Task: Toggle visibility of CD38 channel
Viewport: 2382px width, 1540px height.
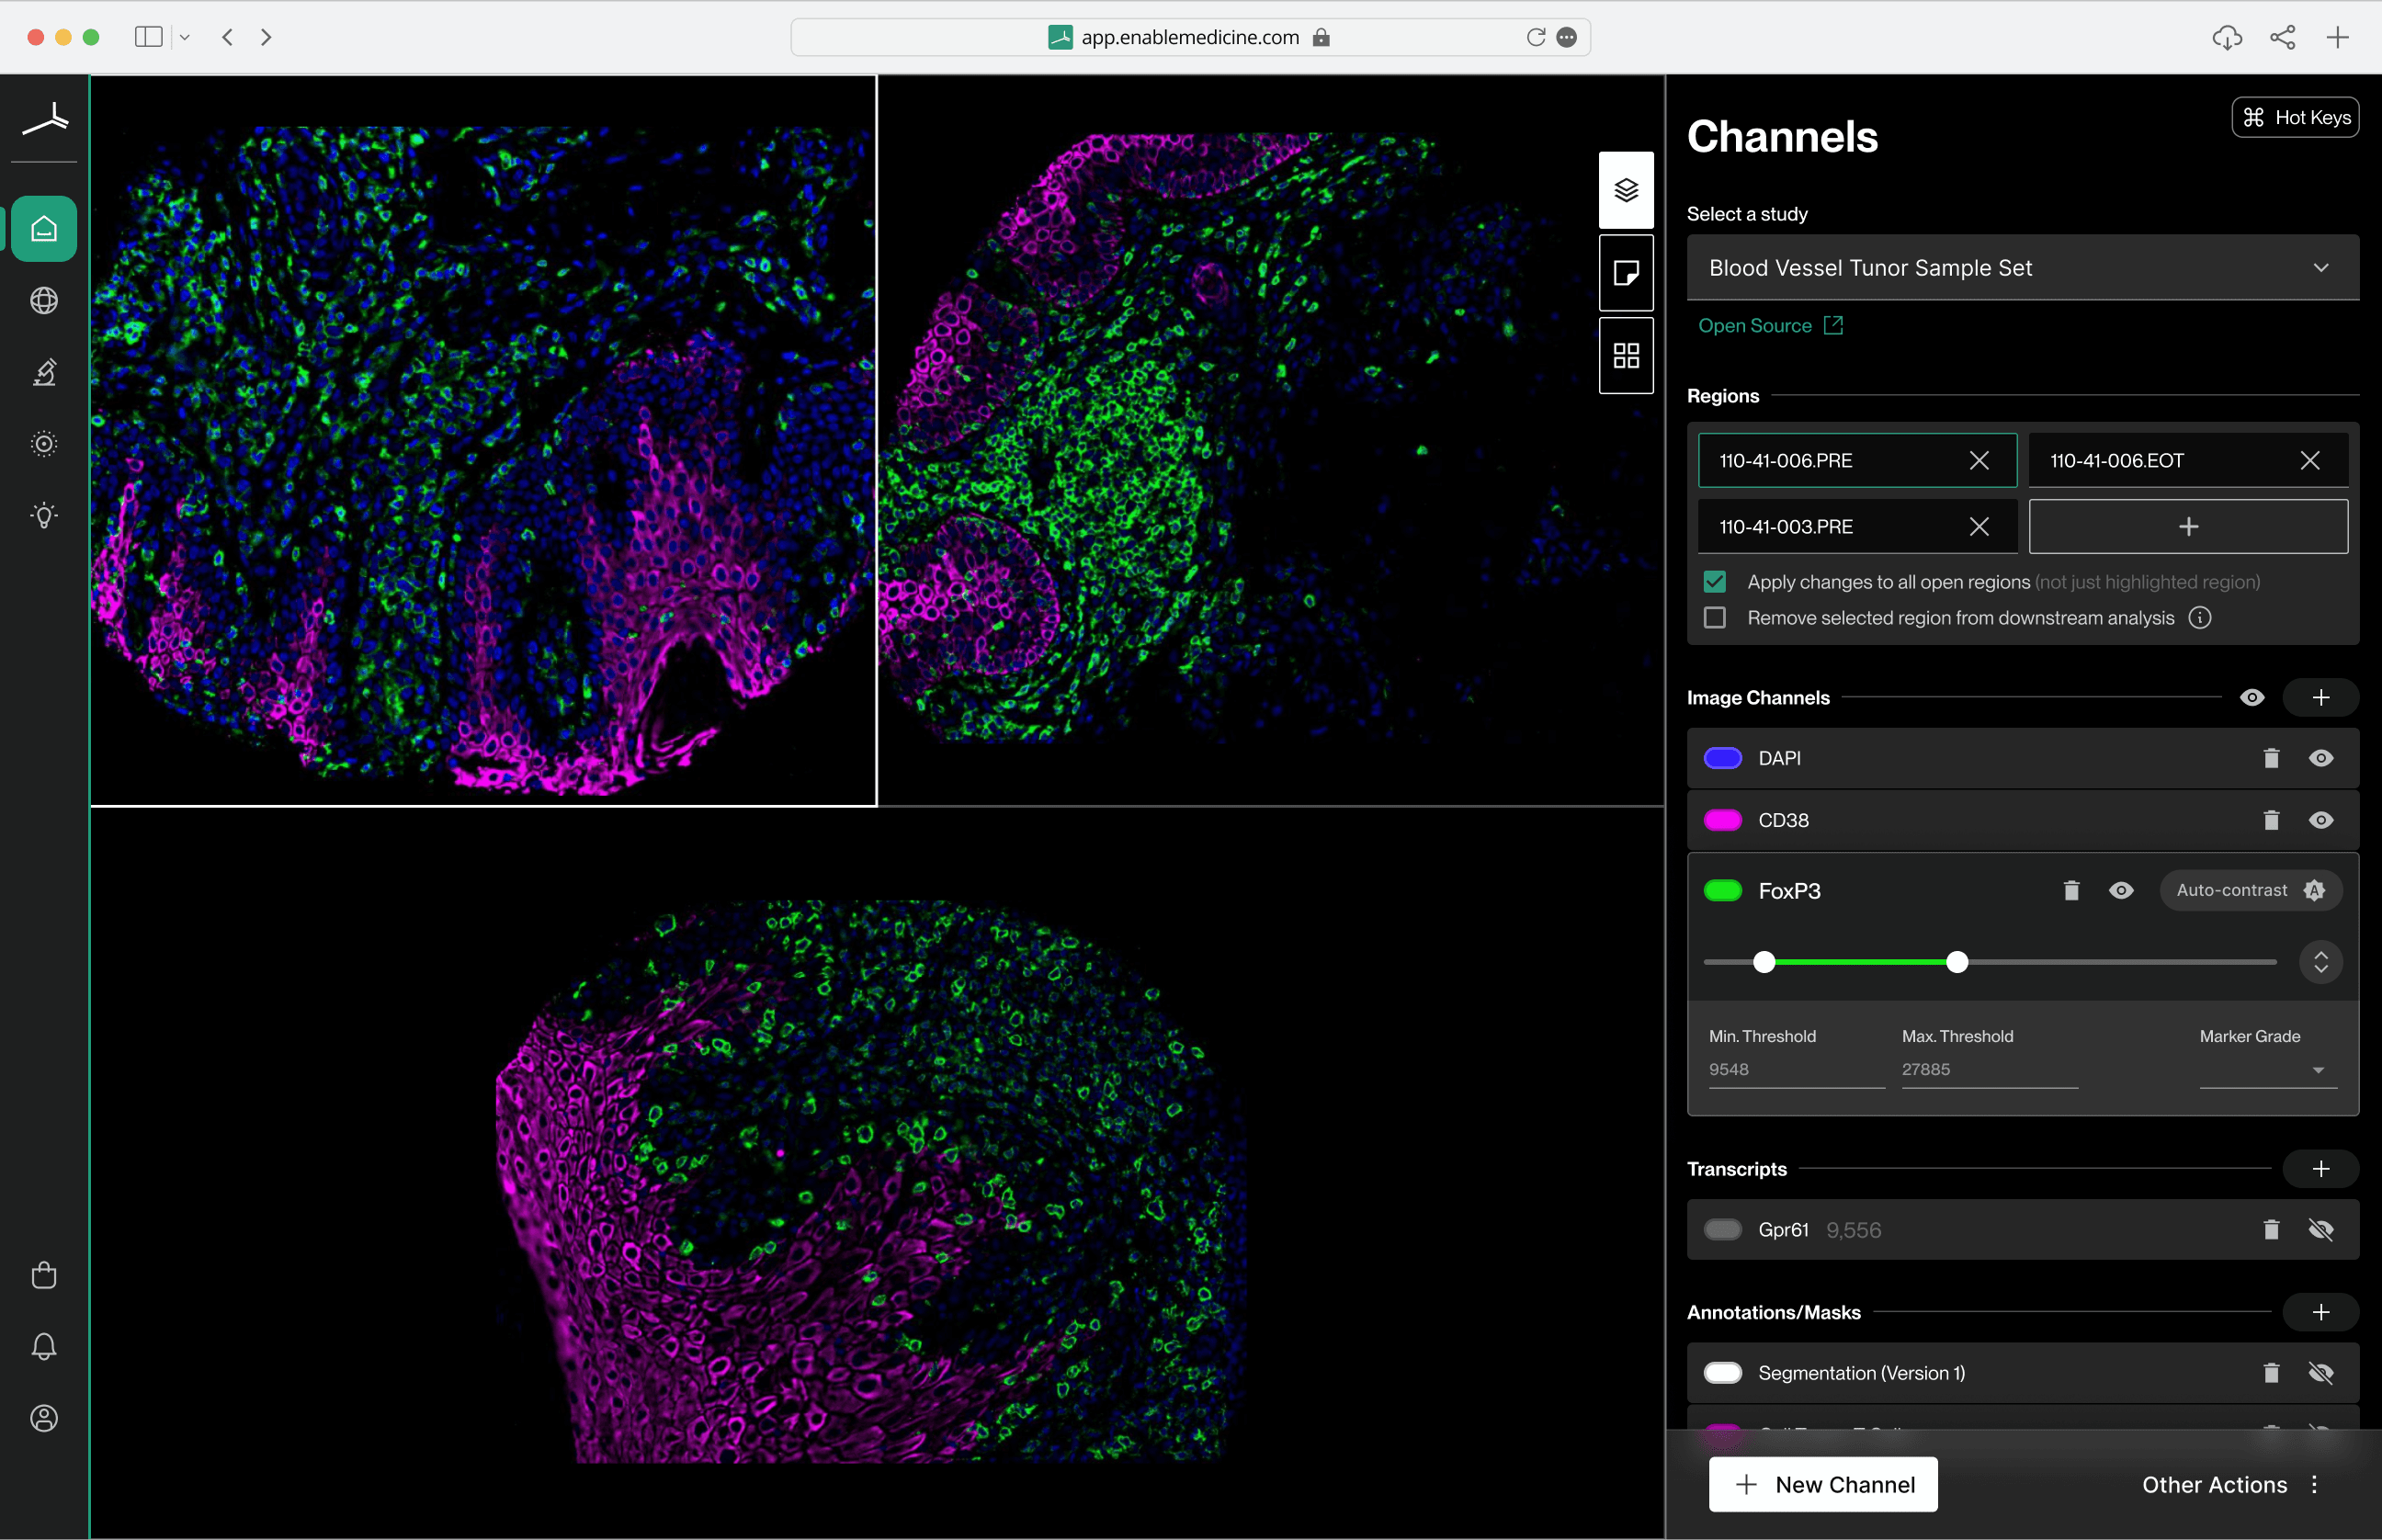Action: [2321, 820]
